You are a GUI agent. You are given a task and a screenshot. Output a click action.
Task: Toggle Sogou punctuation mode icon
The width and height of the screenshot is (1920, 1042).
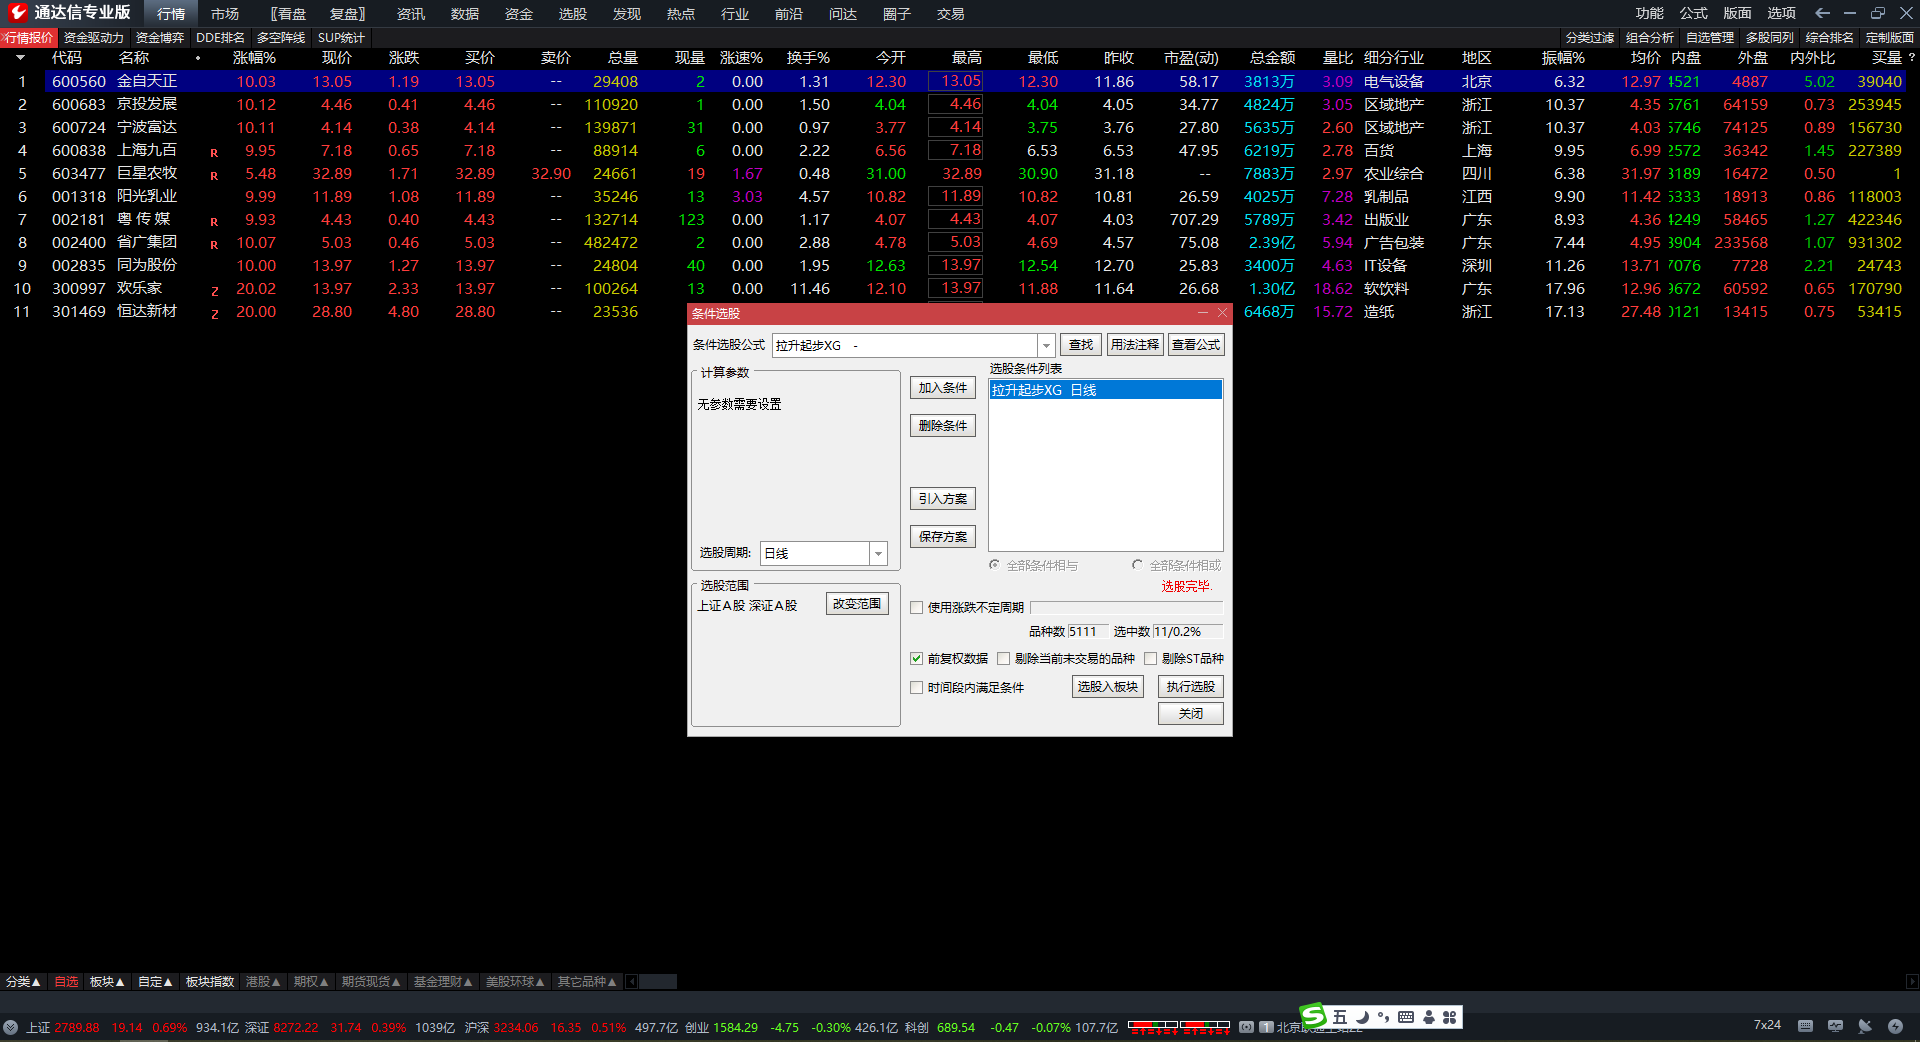(x=1383, y=1017)
